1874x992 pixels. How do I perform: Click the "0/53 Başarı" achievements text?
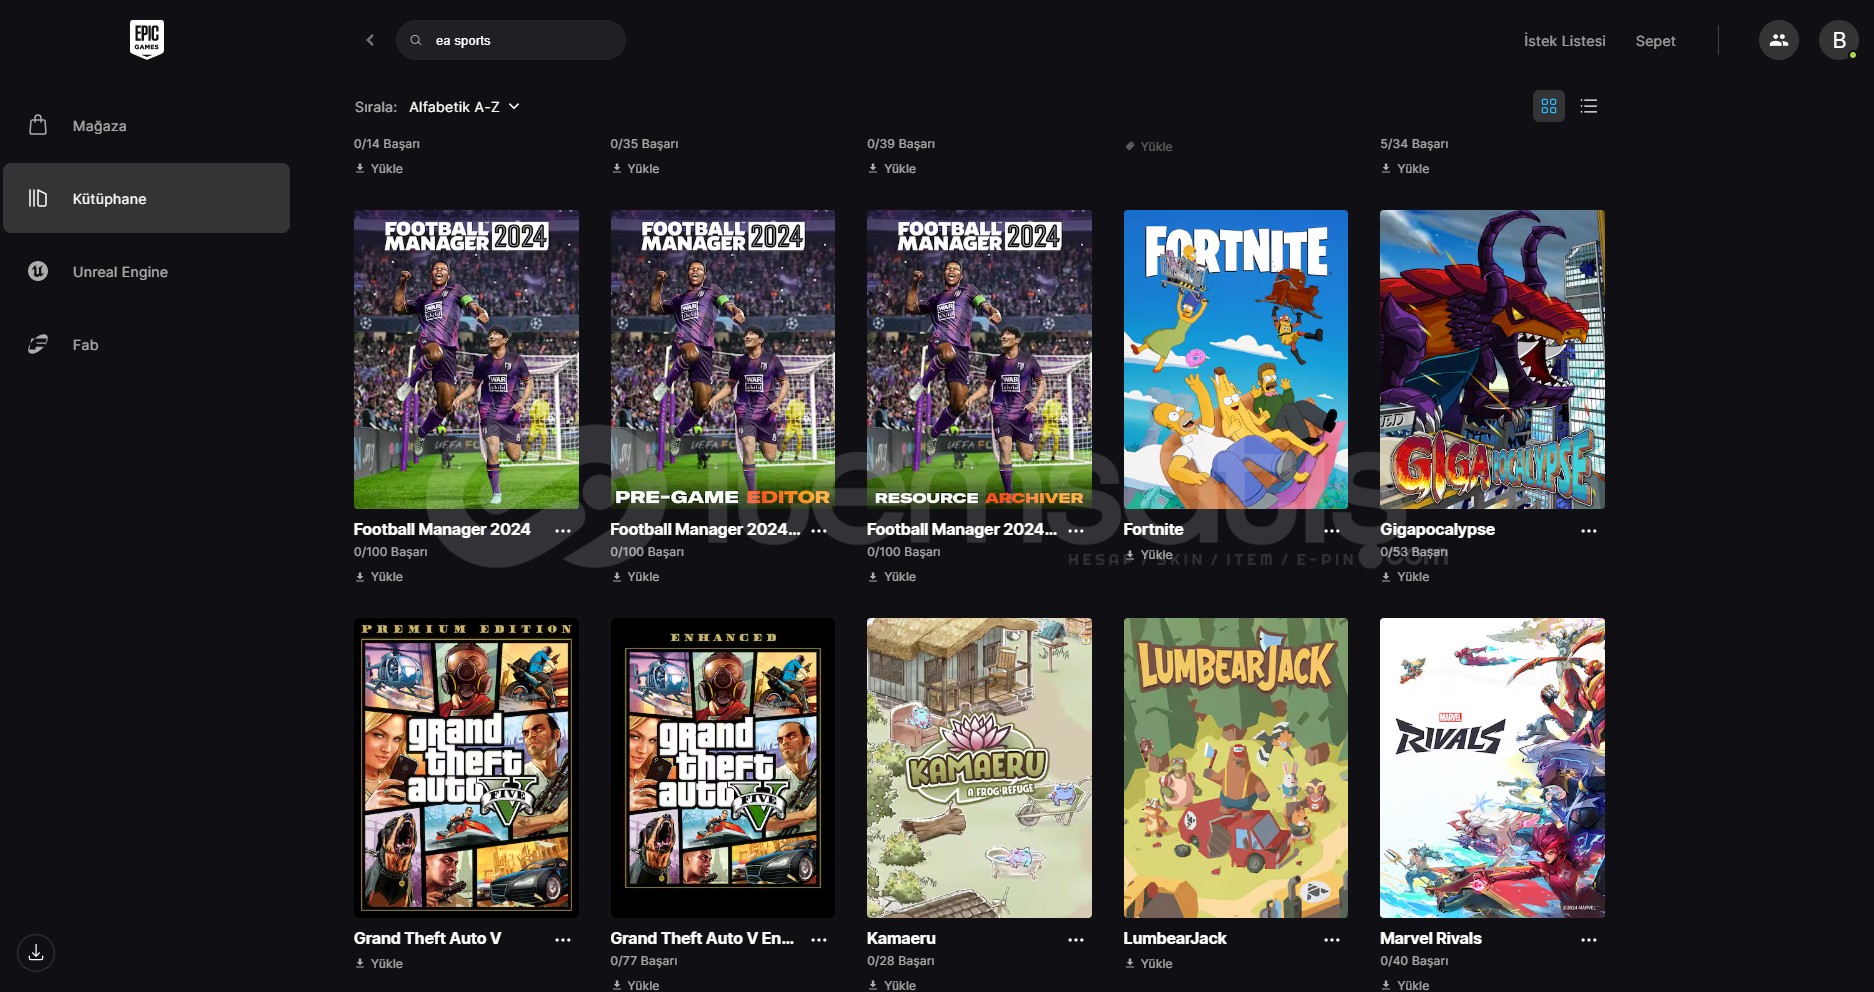(1414, 552)
